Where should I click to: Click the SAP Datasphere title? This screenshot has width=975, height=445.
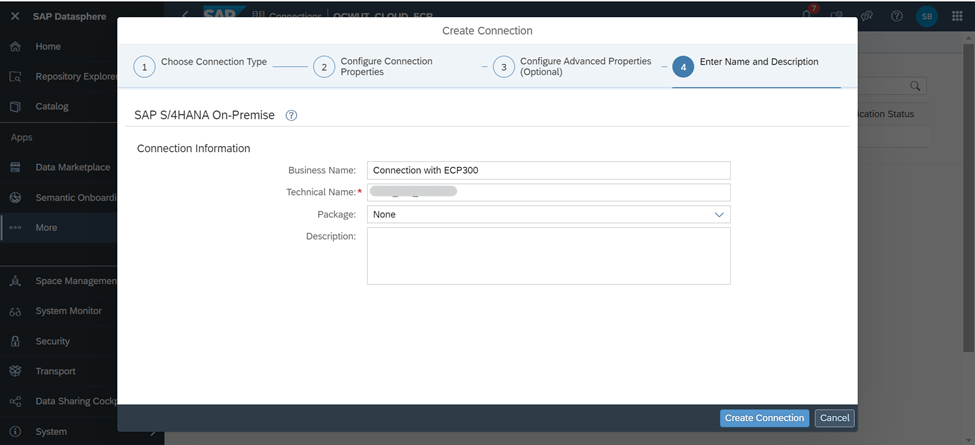click(69, 17)
